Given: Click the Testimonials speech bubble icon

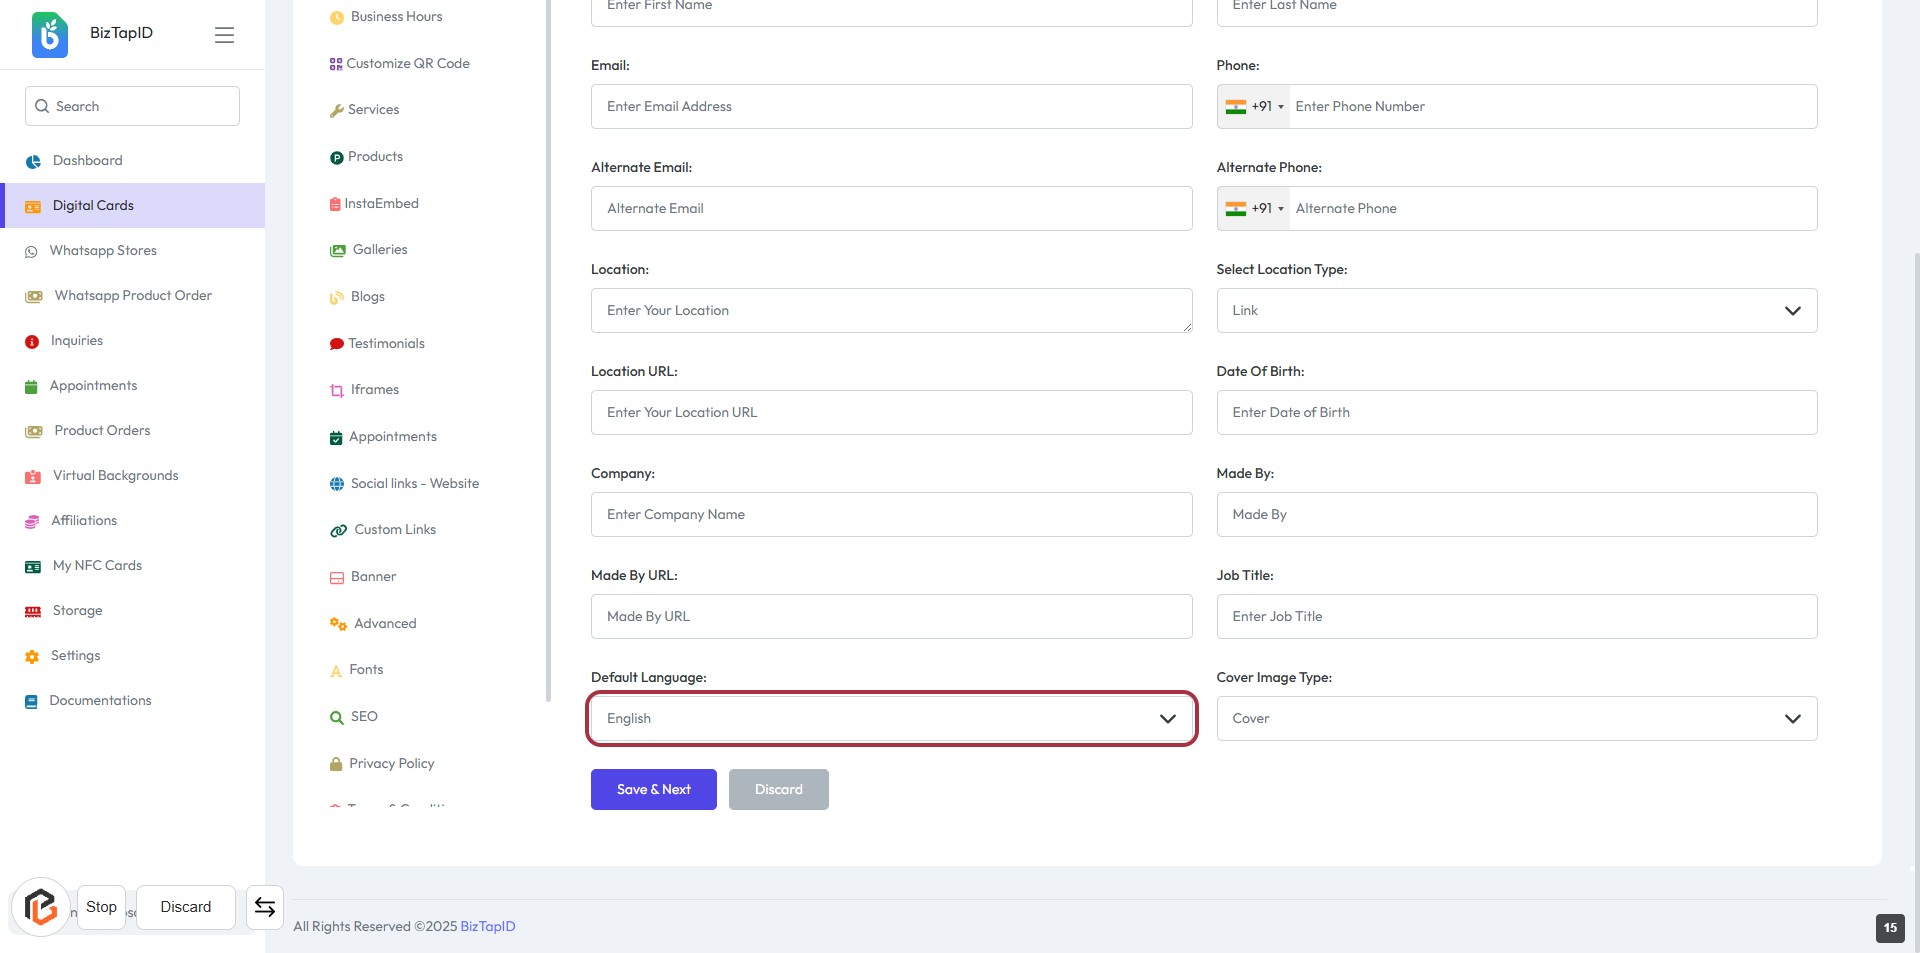Looking at the screenshot, I should click(336, 344).
